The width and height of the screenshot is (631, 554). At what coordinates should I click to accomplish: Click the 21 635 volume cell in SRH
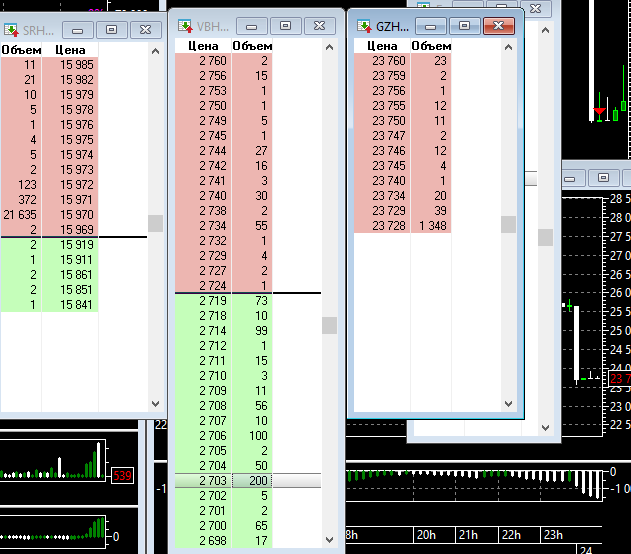pos(21,215)
